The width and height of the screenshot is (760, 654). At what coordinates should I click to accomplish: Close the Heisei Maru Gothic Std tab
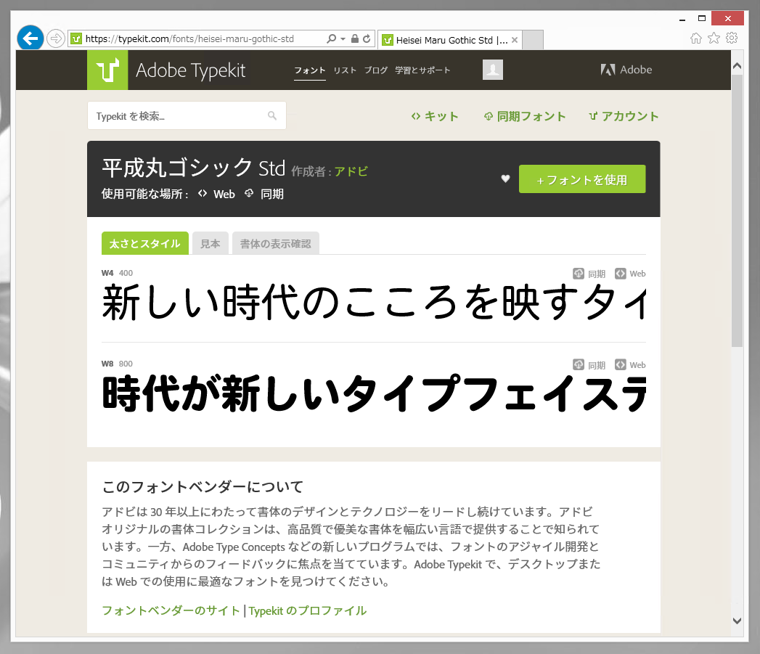515,40
